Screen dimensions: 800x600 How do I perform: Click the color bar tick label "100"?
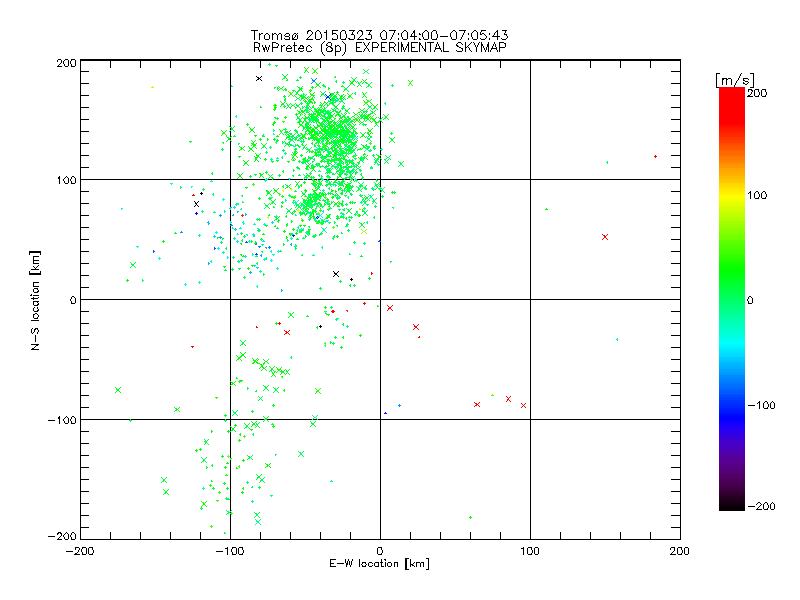757,195
